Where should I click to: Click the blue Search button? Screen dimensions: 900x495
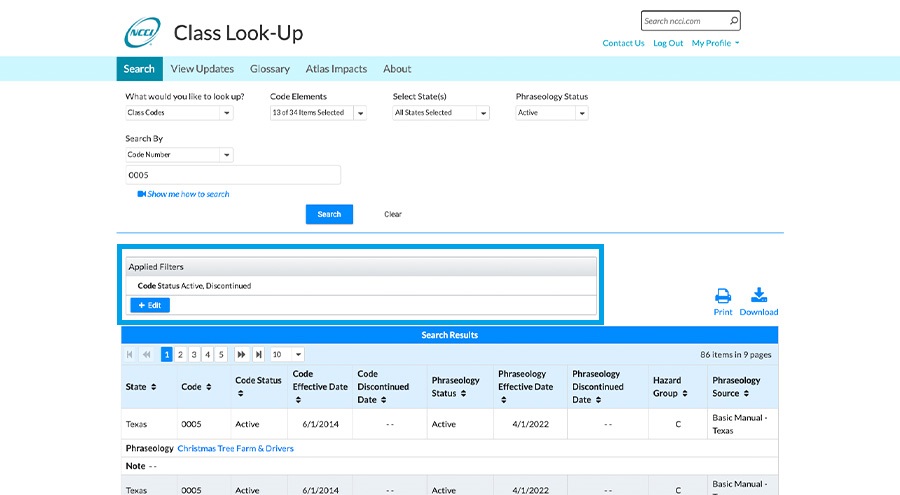(x=329, y=214)
